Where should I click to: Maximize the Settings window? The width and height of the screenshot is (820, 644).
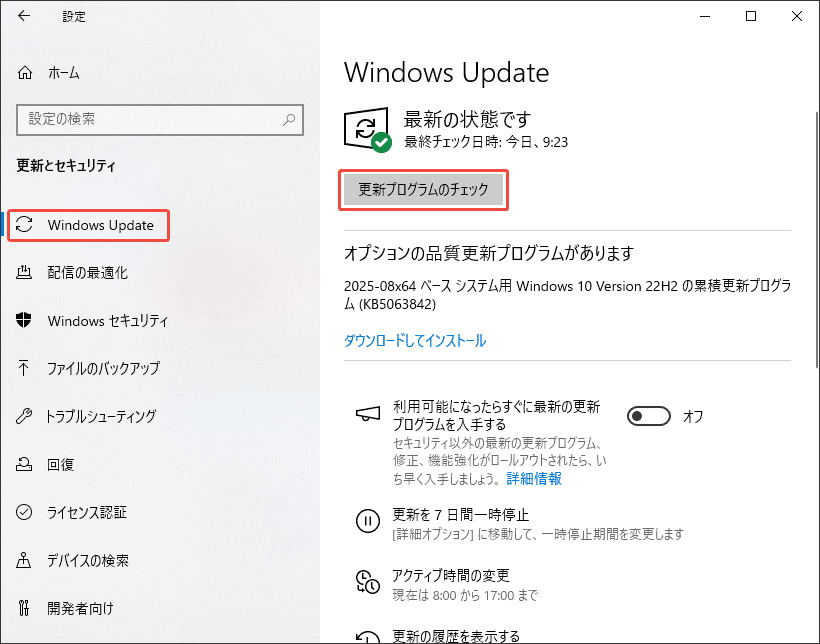[x=751, y=16]
